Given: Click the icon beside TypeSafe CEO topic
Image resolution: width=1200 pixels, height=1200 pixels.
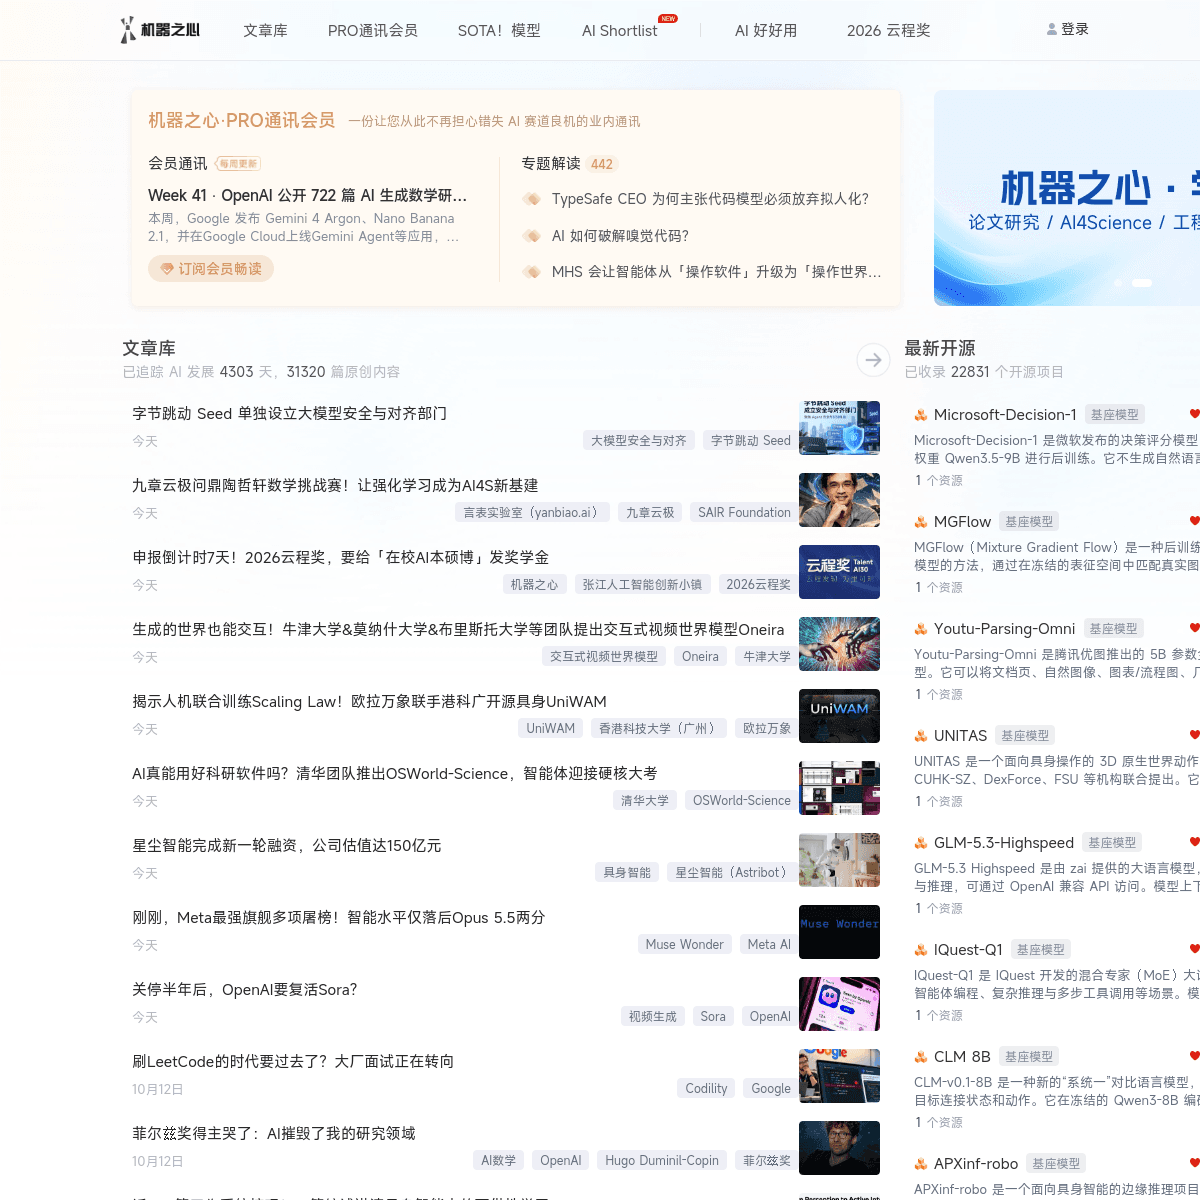Looking at the screenshot, I should click(x=532, y=199).
